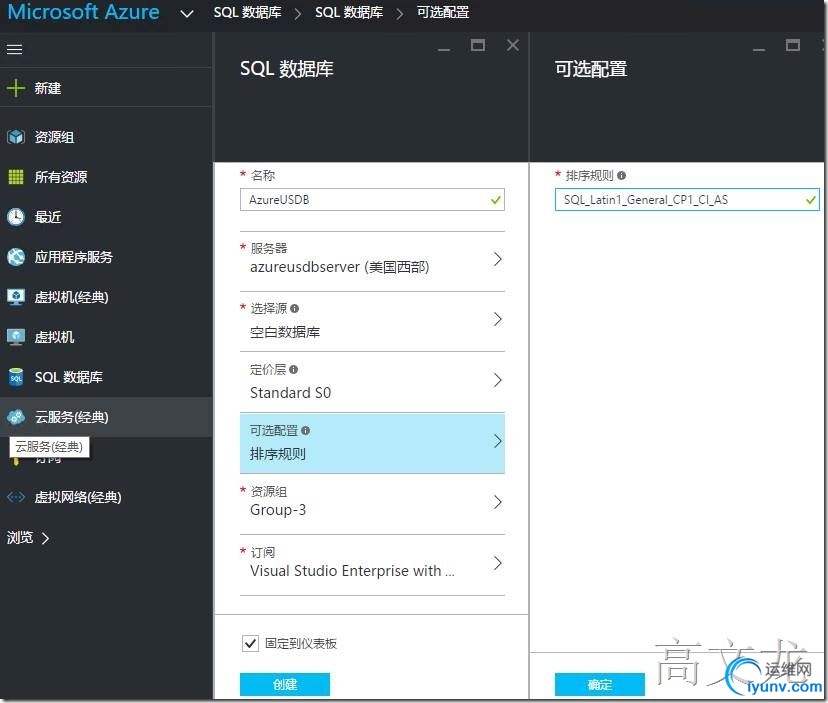Open the 服务器 azureusdbserver selector
The width and height of the screenshot is (828, 703).
coord(372,259)
